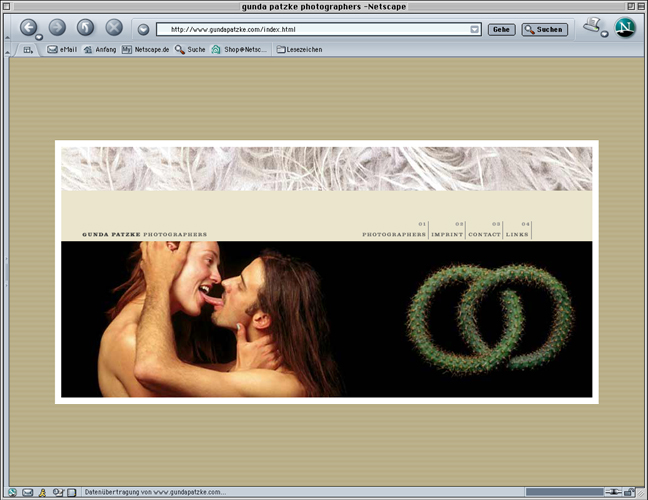The height and width of the screenshot is (500, 648).
Task: Open Instant Messenger status bar icon
Action: click(42, 492)
